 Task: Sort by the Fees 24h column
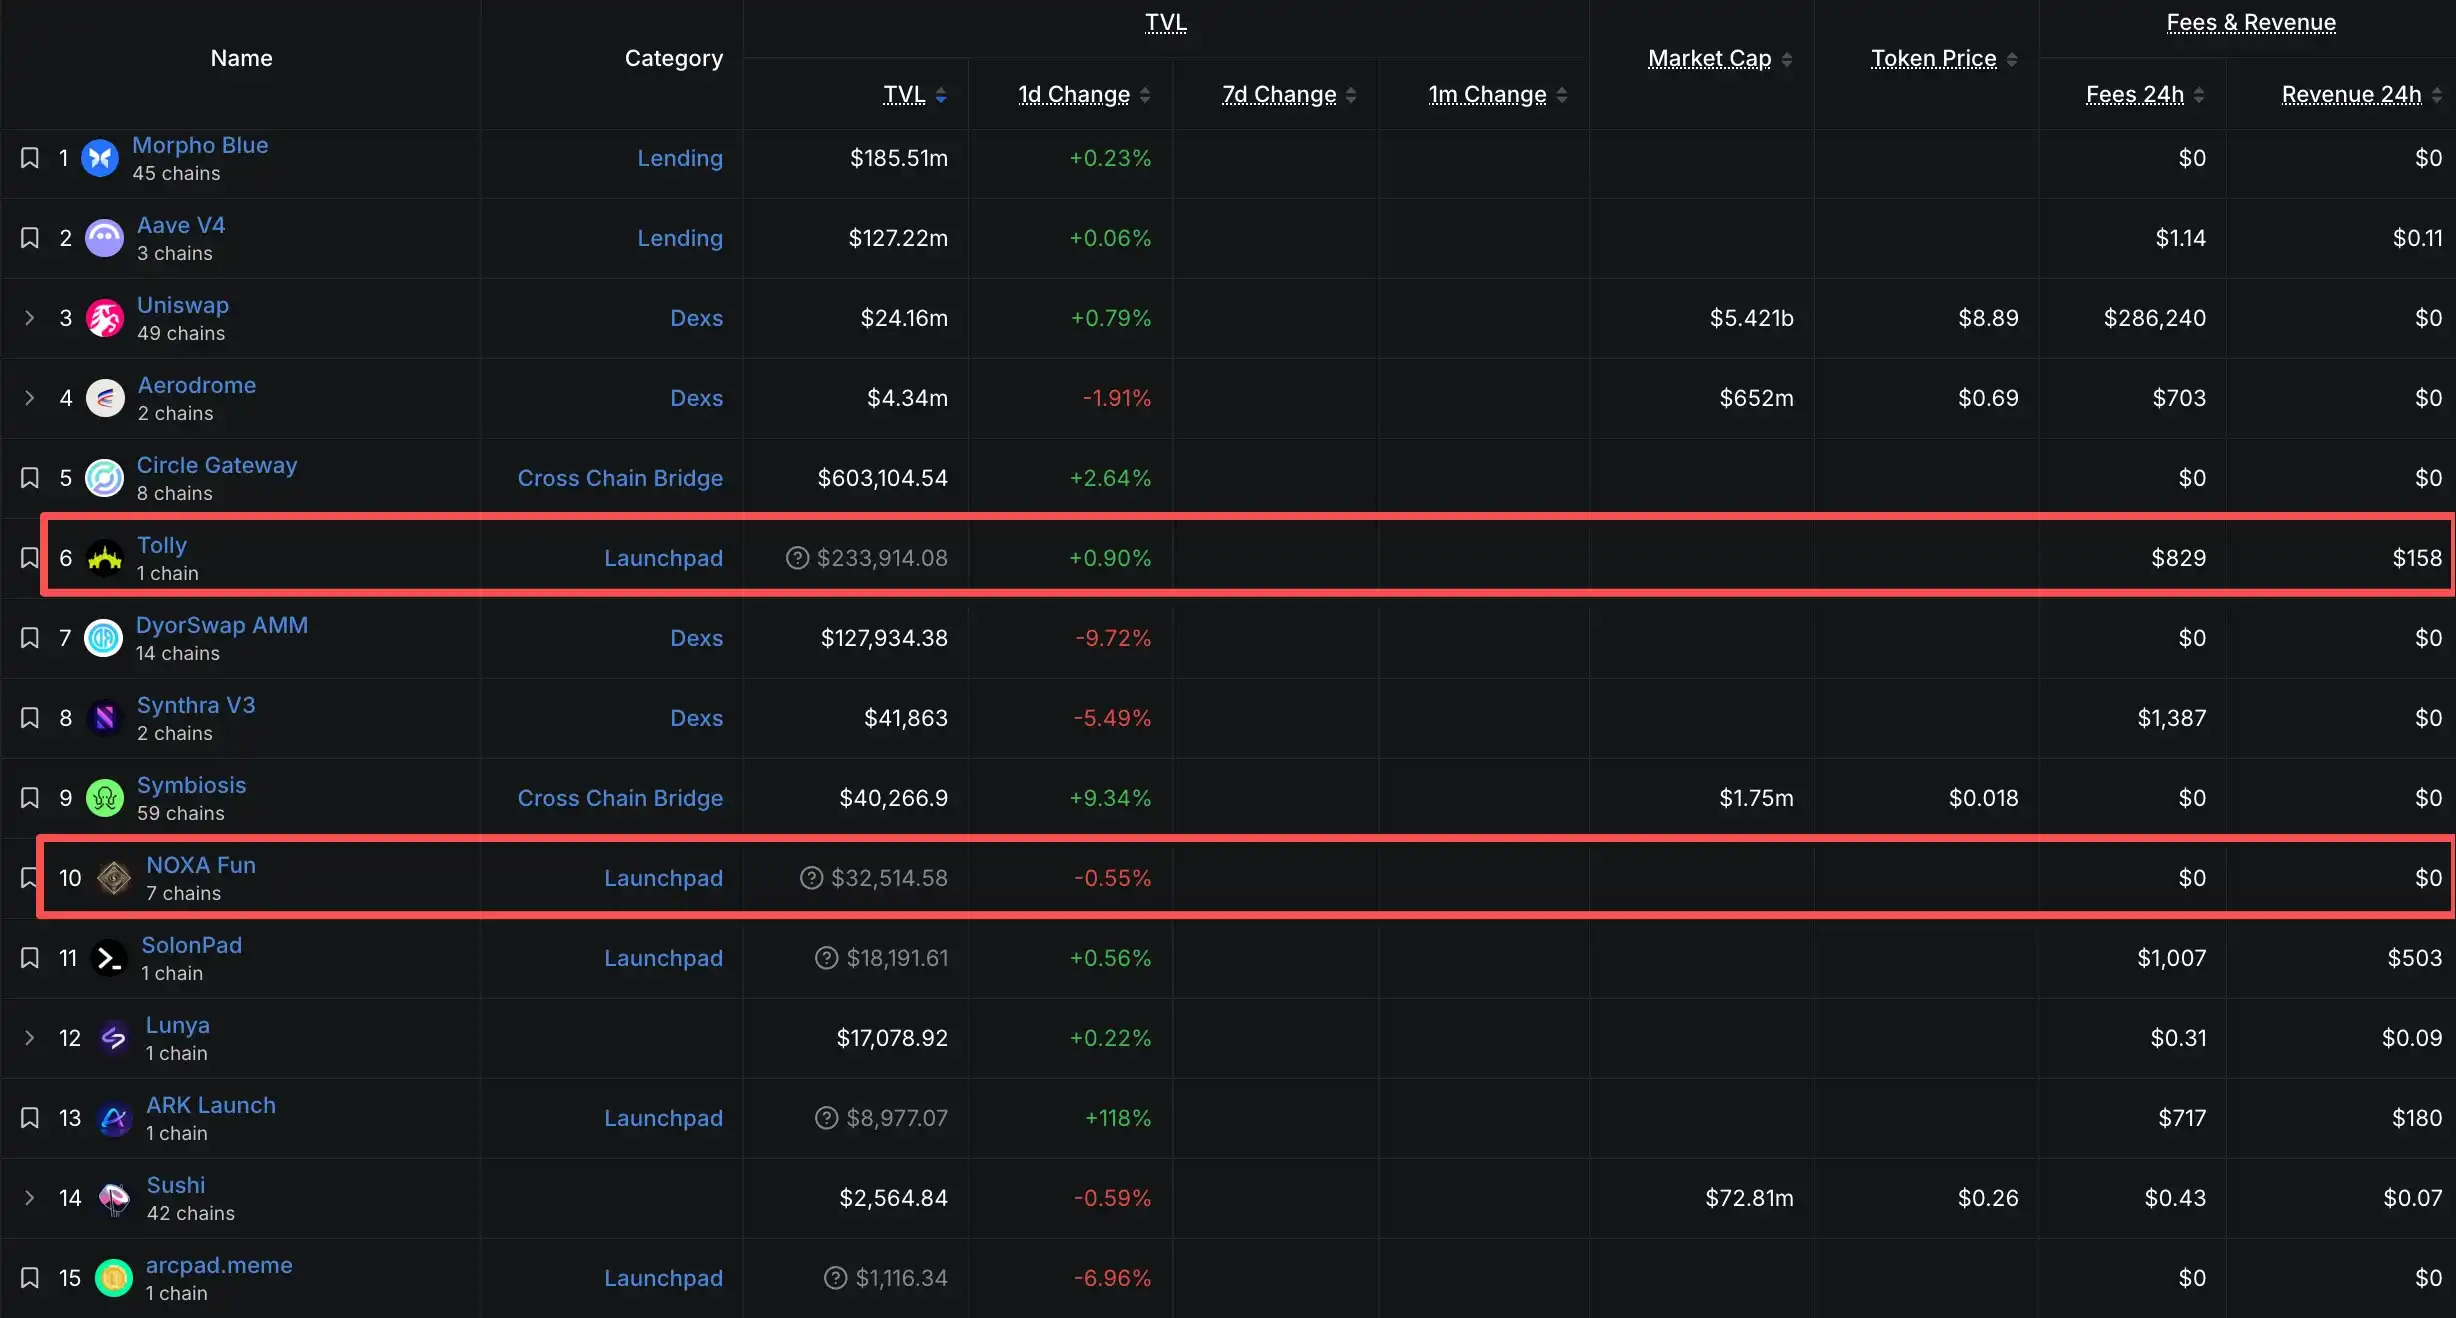click(x=2145, y=95)
